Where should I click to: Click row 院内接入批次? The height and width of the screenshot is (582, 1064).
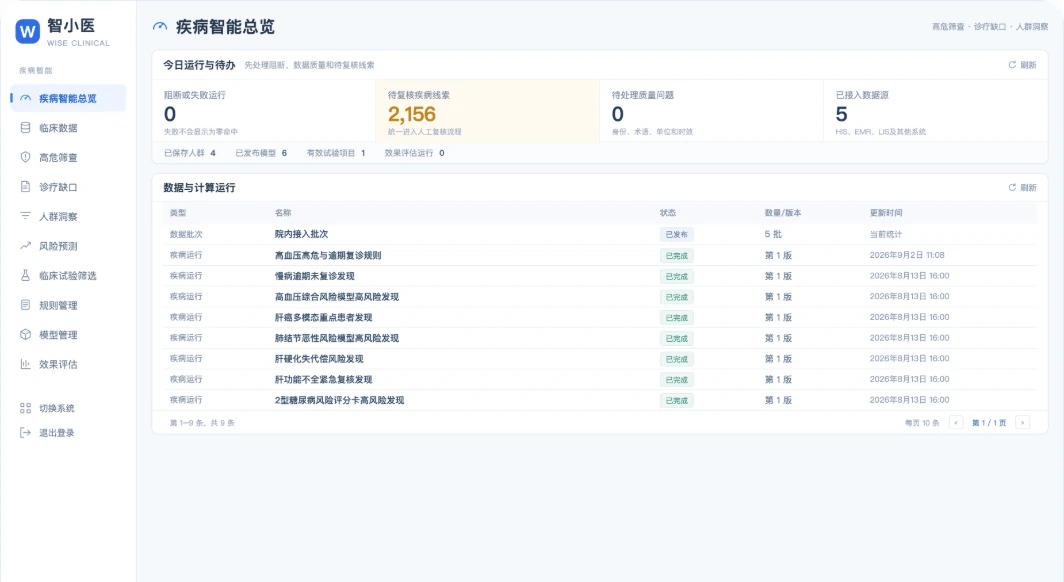point(600,234)
